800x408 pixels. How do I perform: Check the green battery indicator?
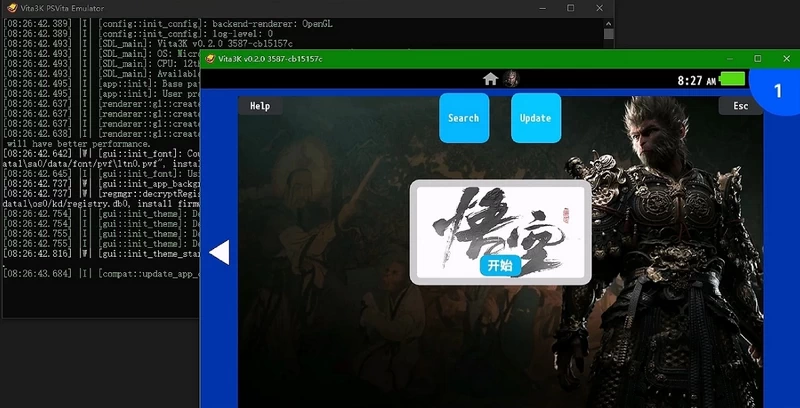[733, 79]
